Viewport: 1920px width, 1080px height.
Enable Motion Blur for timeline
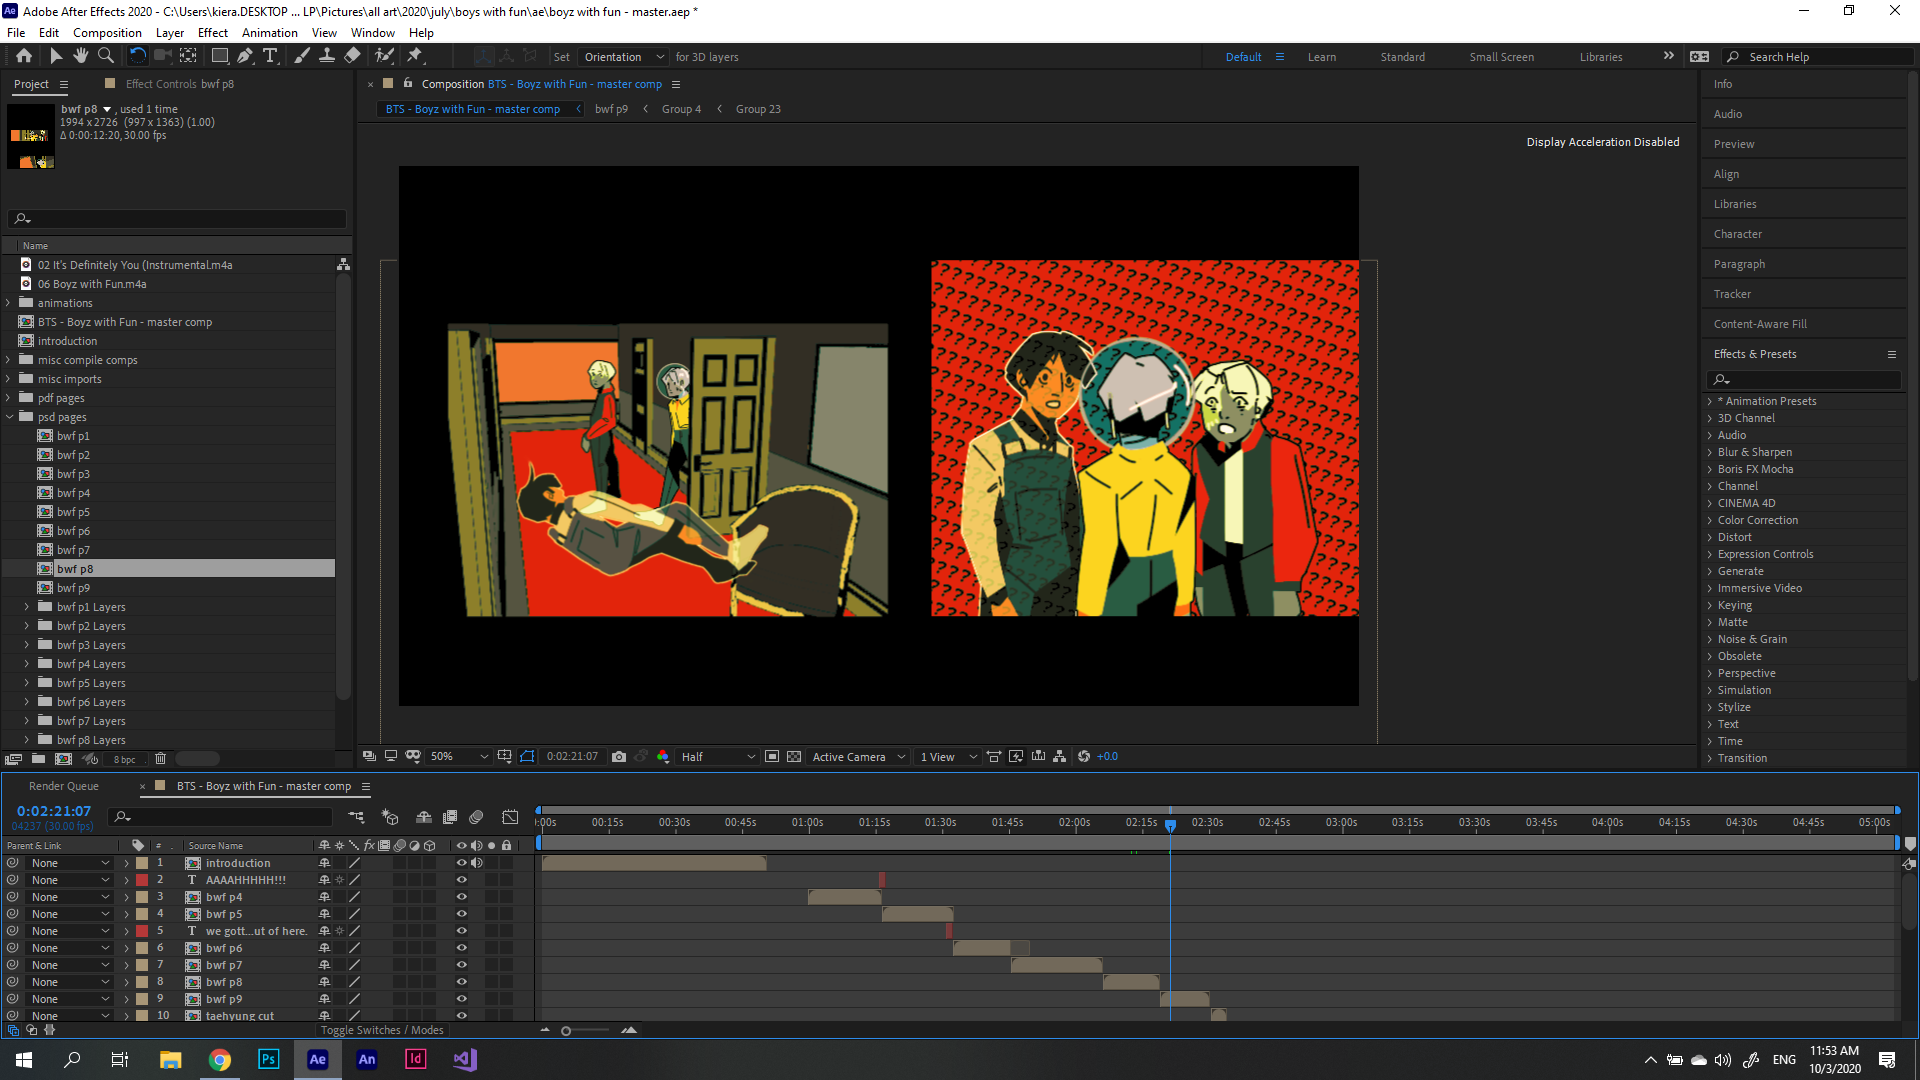[476, 817]
